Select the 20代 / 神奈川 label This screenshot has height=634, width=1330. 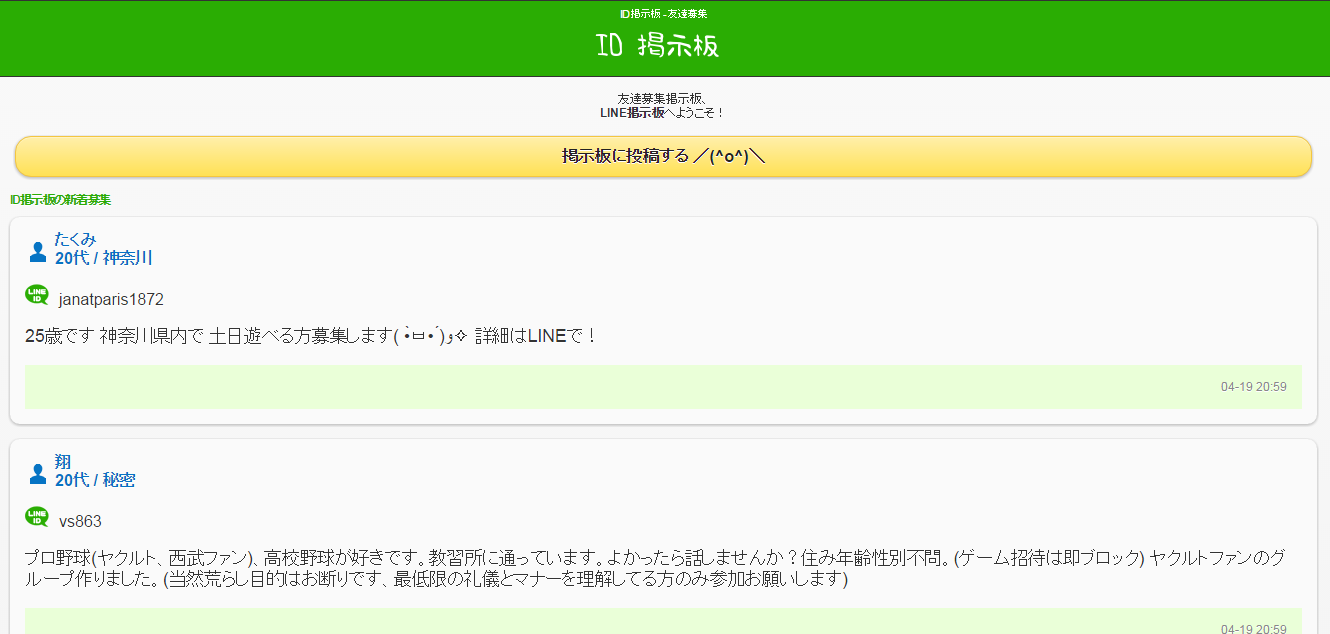103,258
